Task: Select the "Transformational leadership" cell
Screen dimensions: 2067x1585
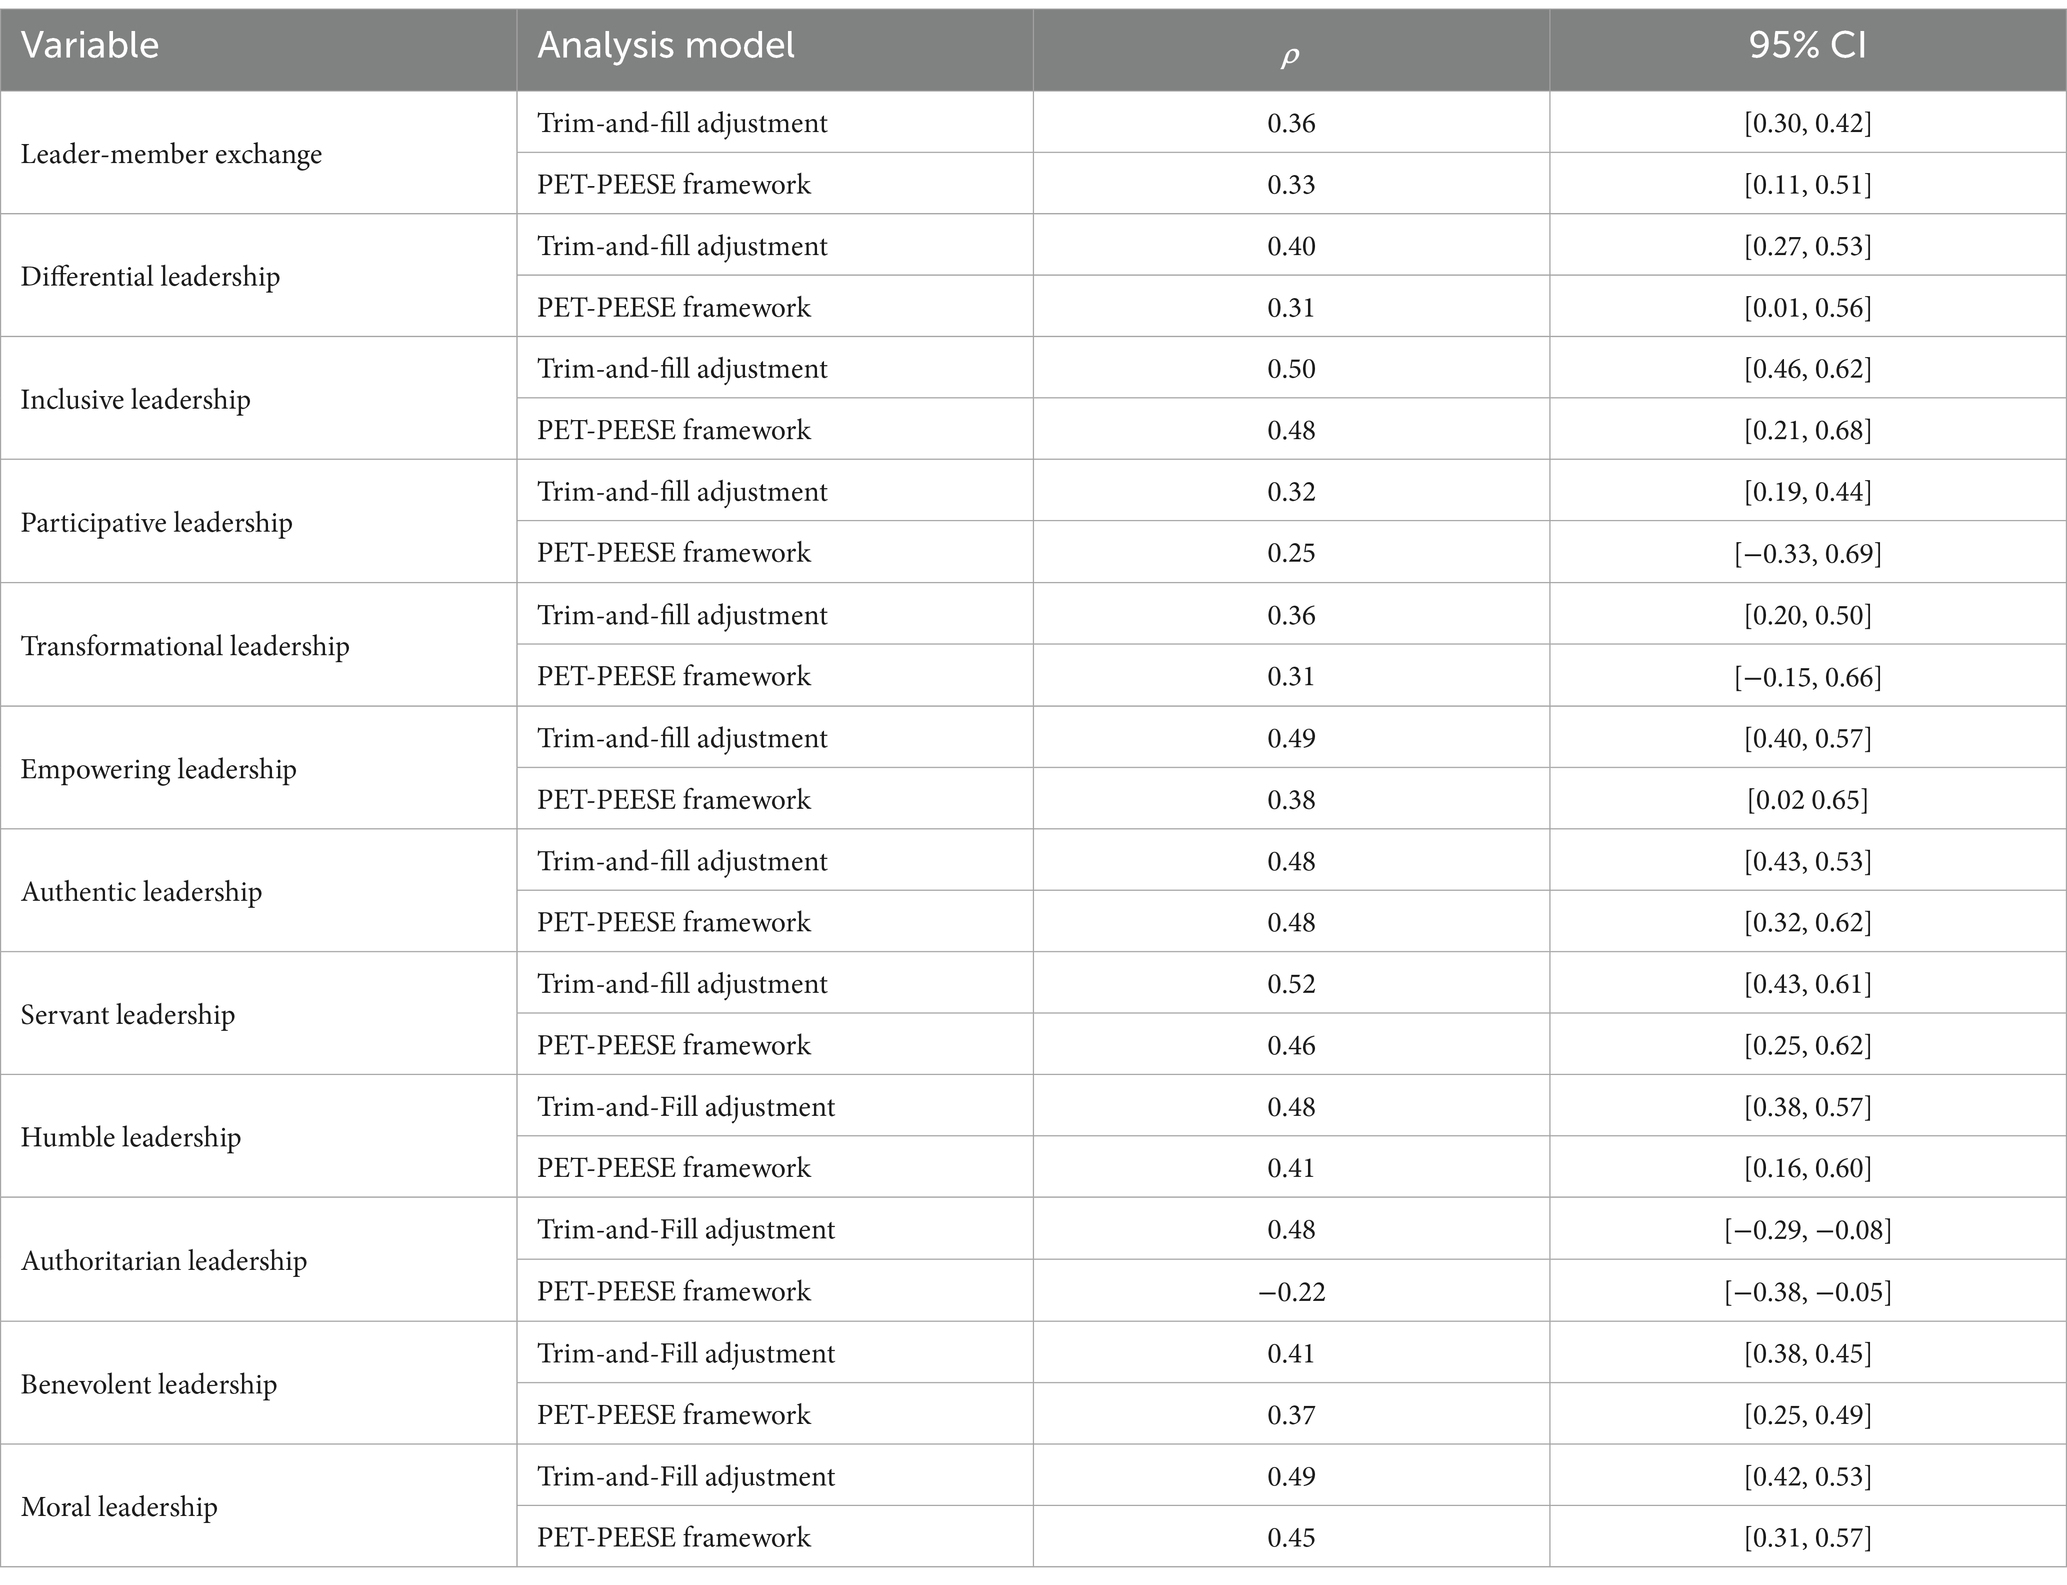Action: [x=185, y=646]
